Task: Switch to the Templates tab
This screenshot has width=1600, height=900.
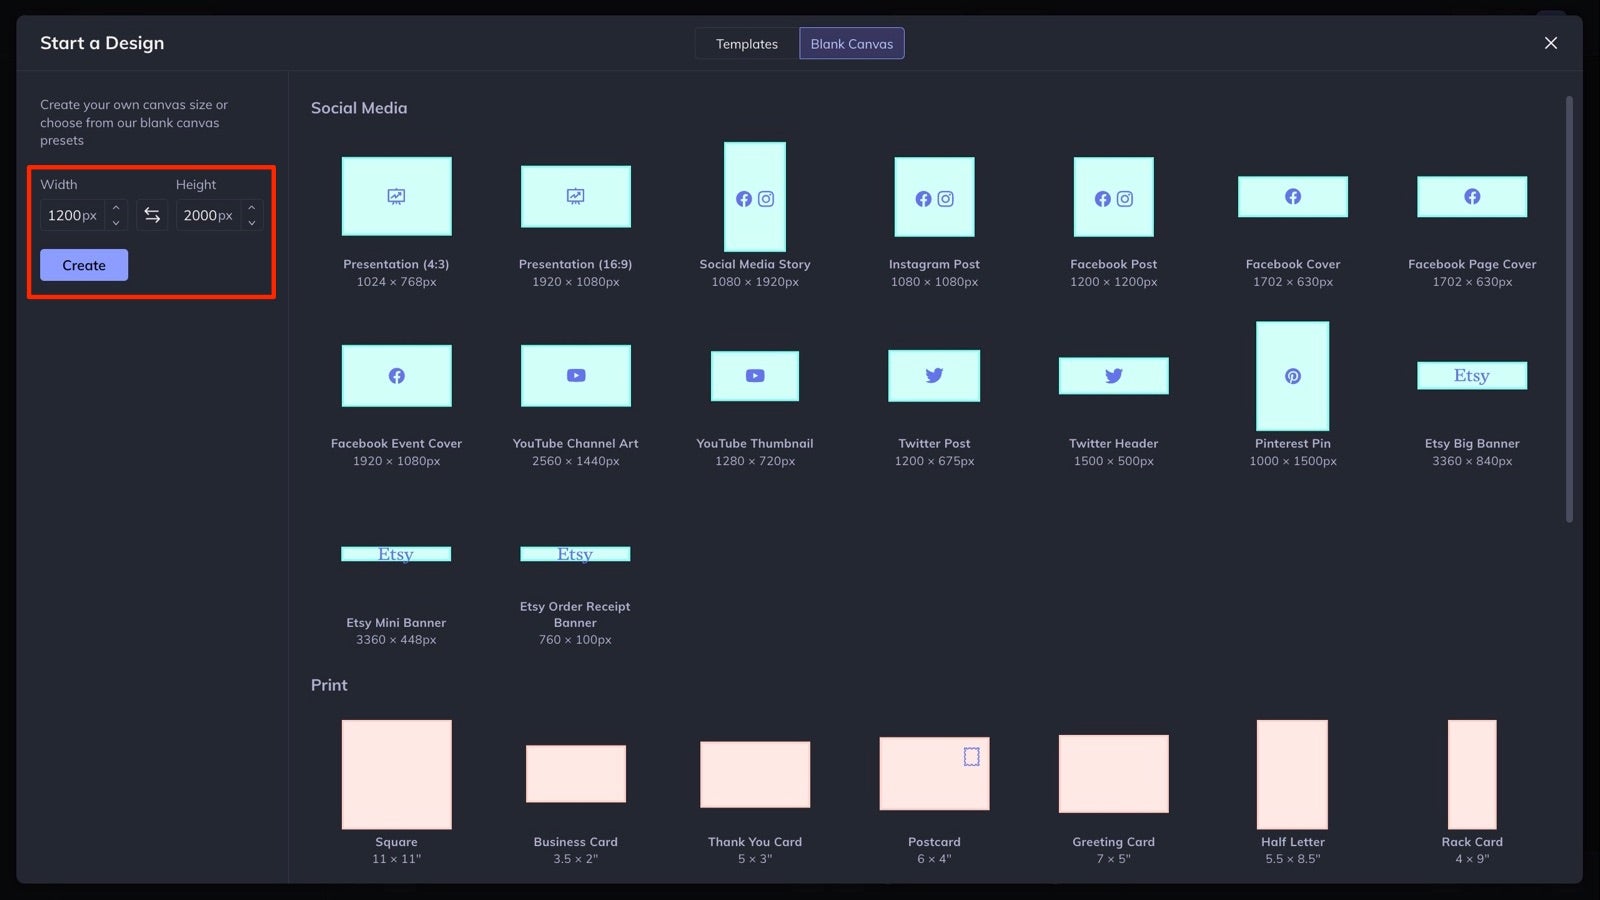Action: click(x=745, y=43)
